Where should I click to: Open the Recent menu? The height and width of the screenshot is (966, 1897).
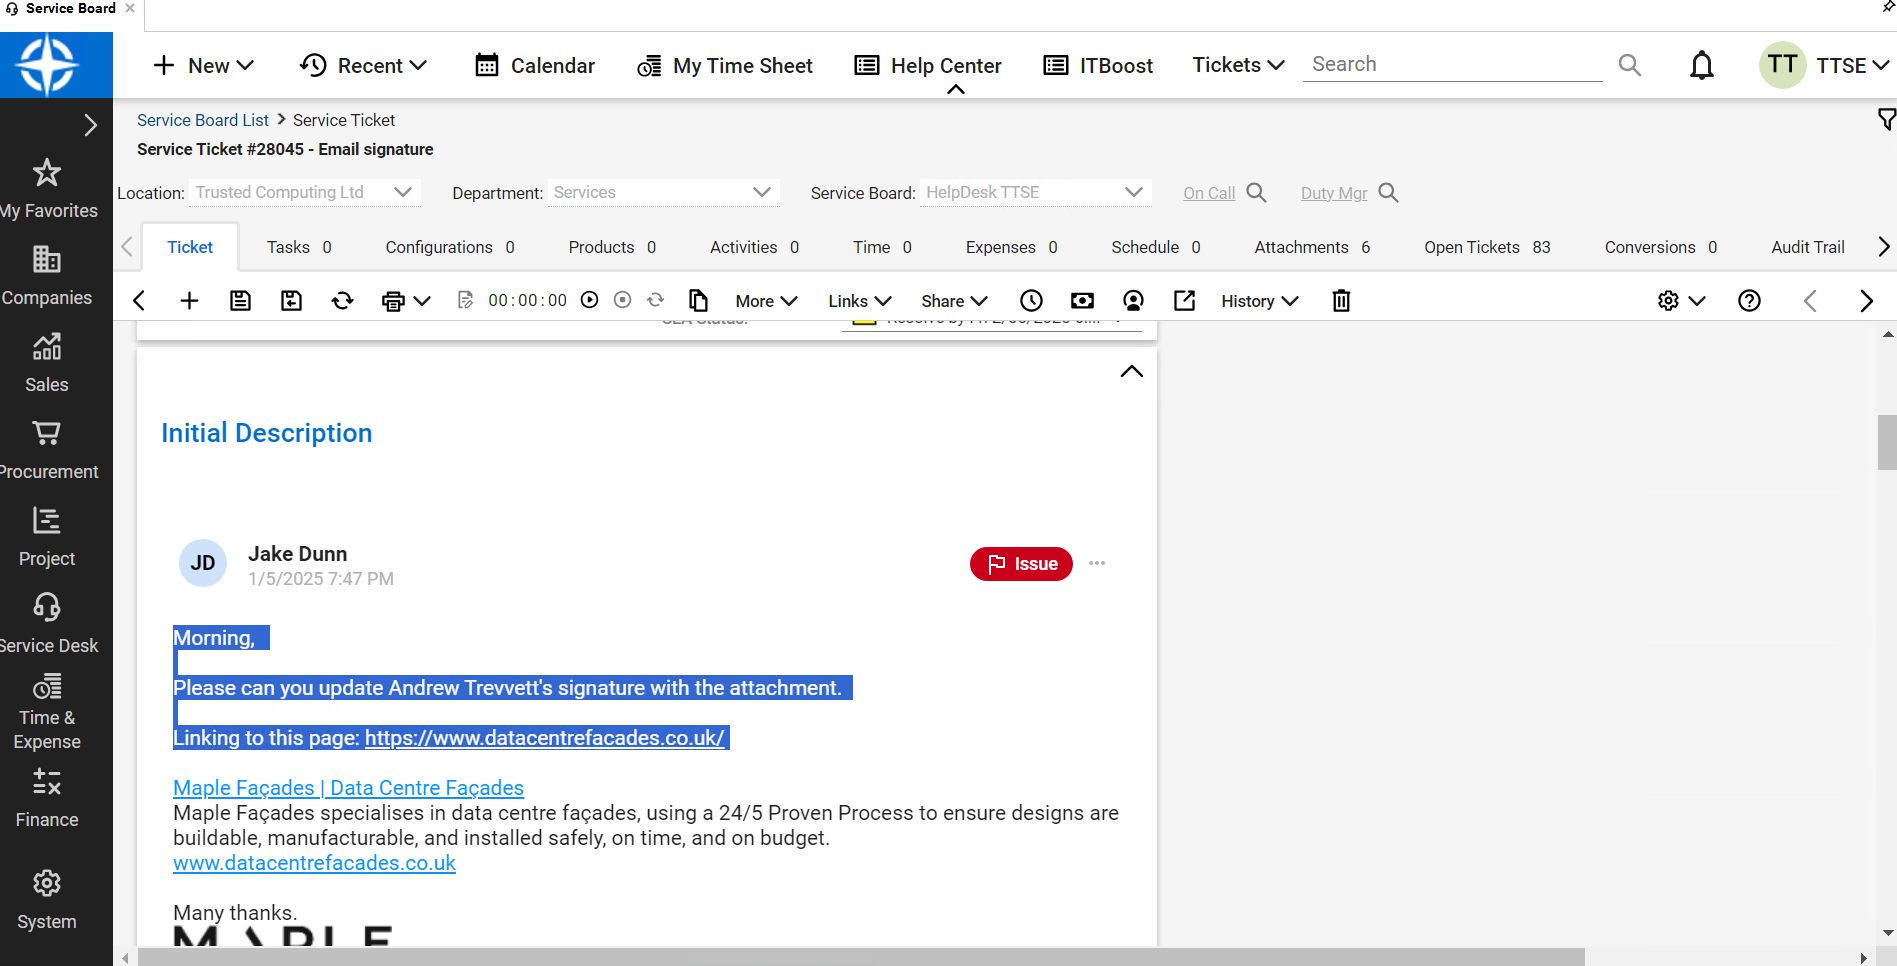[364, 65]
